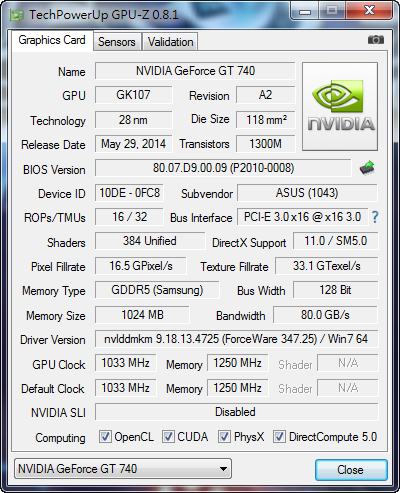Click the 'Computing' label

60,438
